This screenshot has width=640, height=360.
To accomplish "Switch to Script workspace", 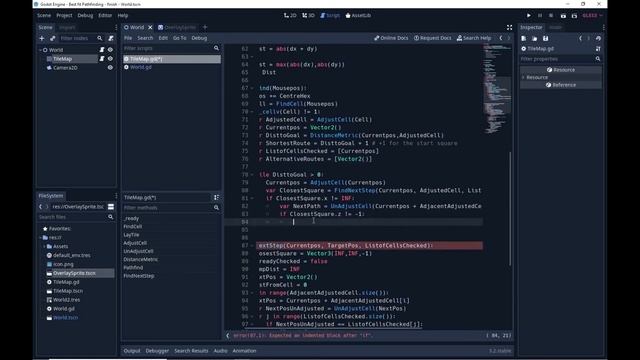I will 330,16.
